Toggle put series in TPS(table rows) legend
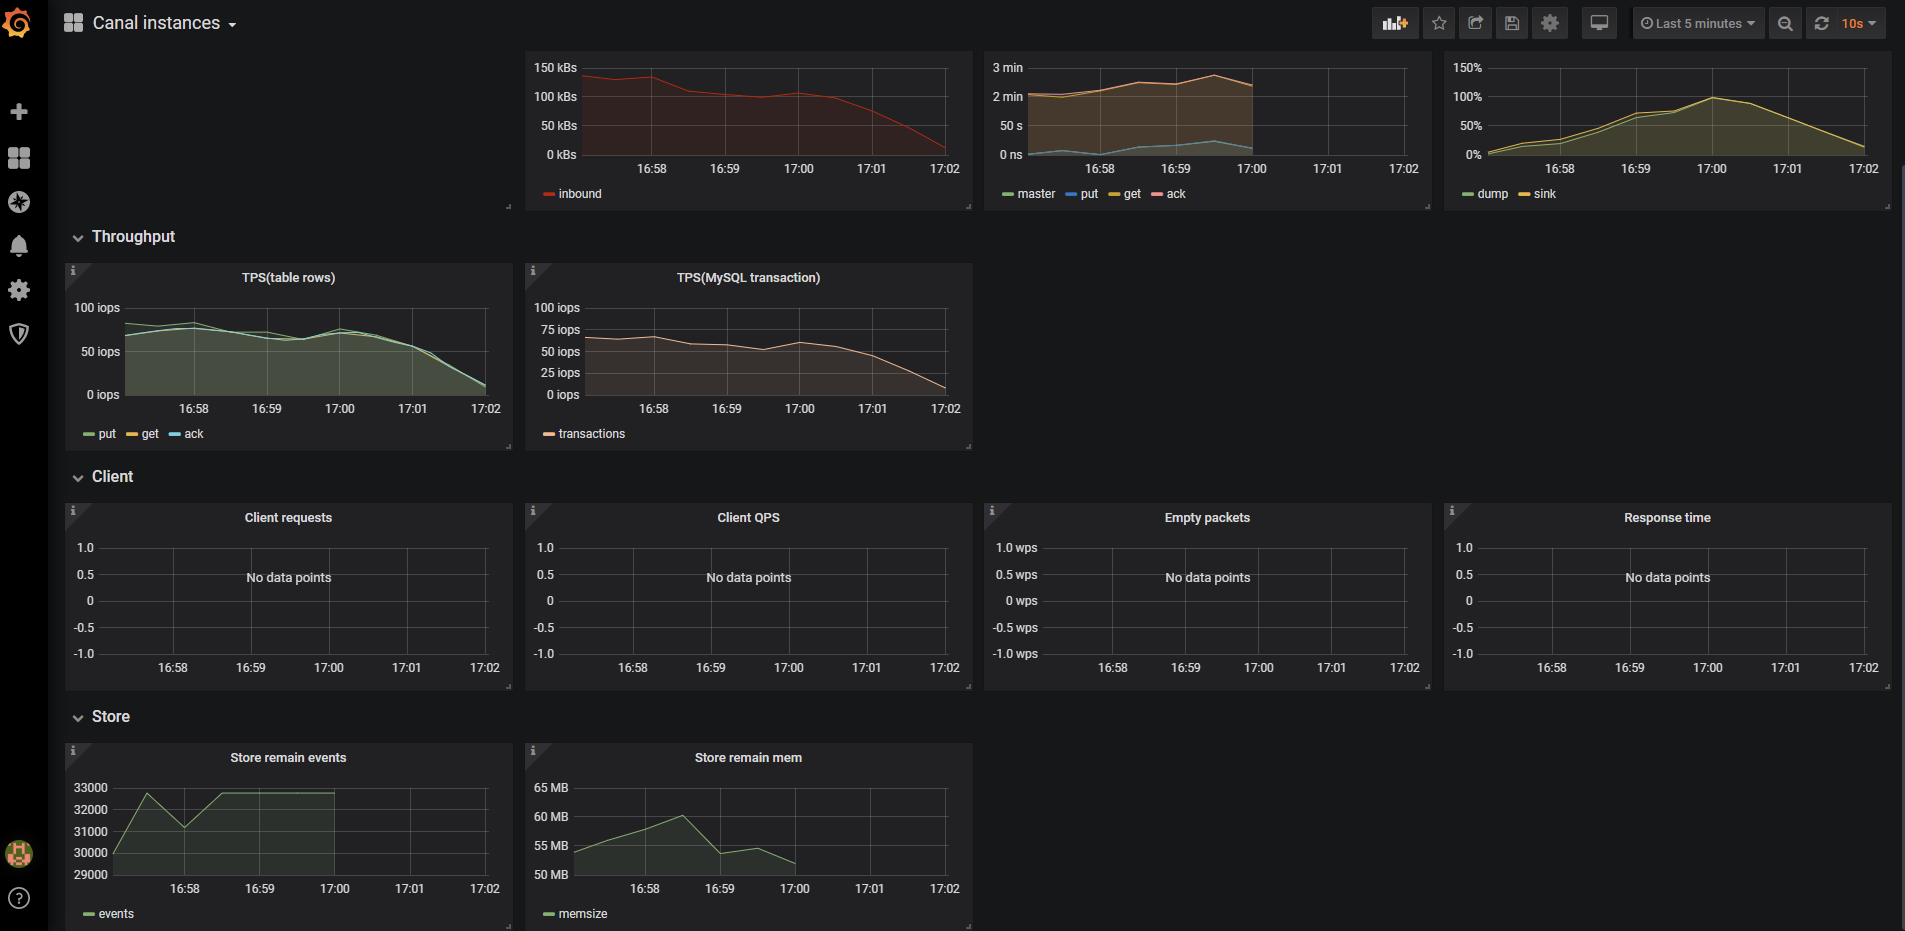The height and width of the screenshot is (931, 1905). [107, 434]
